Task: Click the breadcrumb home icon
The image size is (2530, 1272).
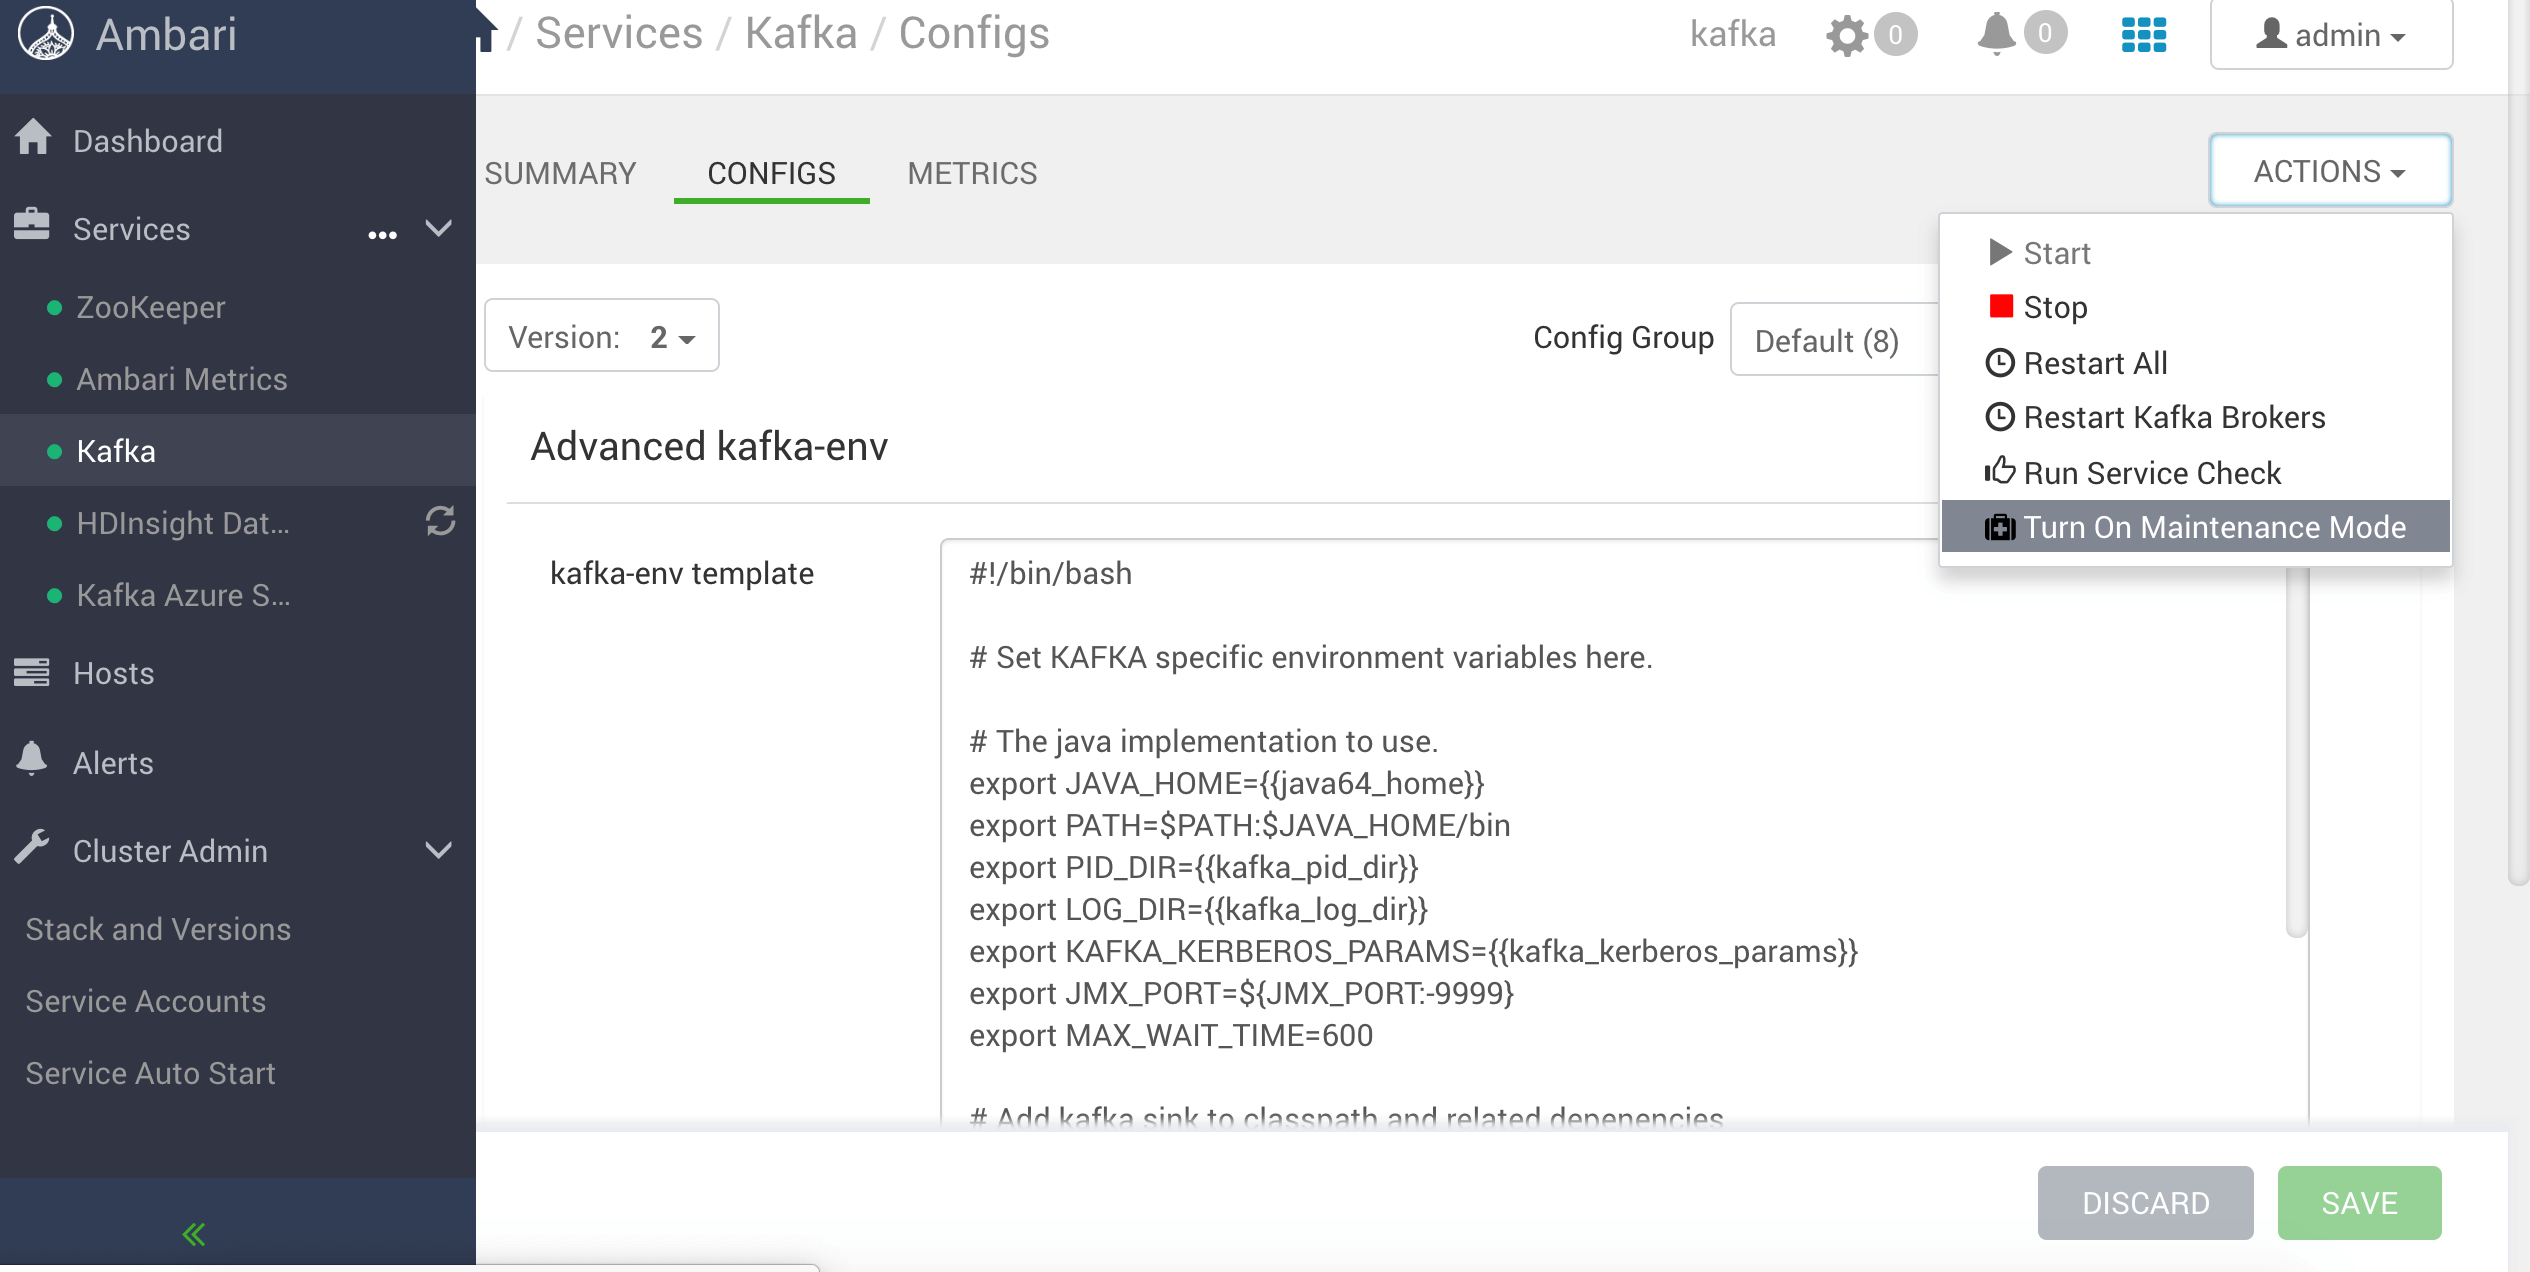Action: click(486, 30)
